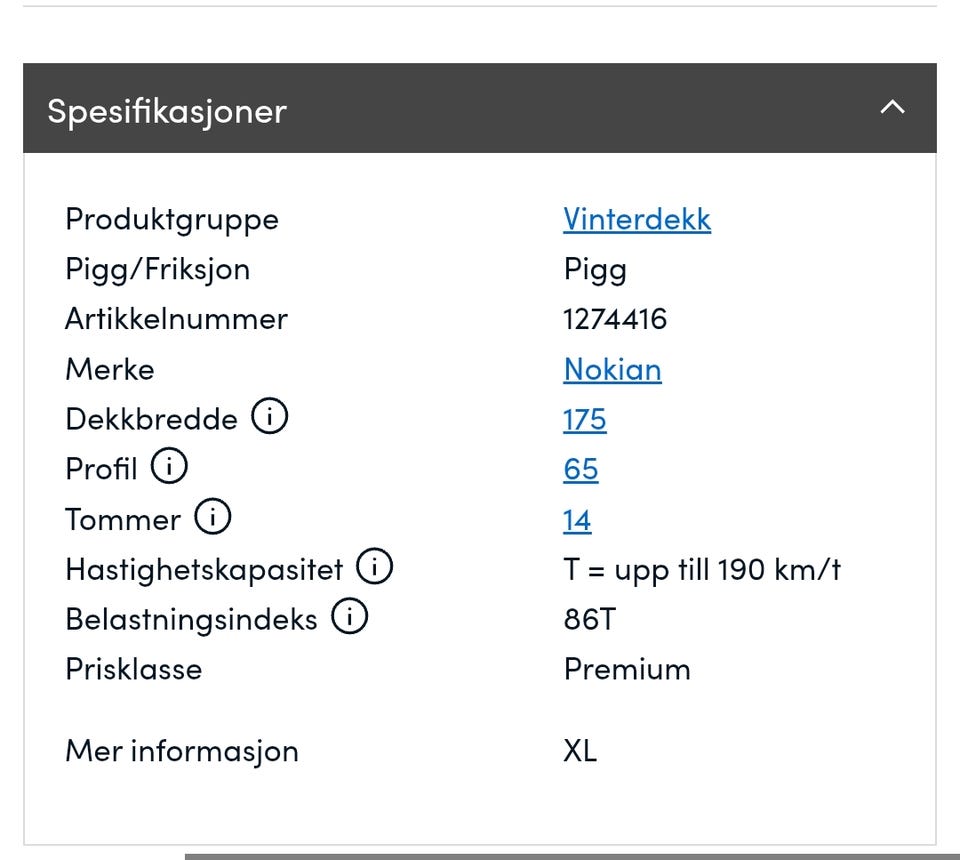
Task: Click the article number 1274416
Action: (615, 319)
